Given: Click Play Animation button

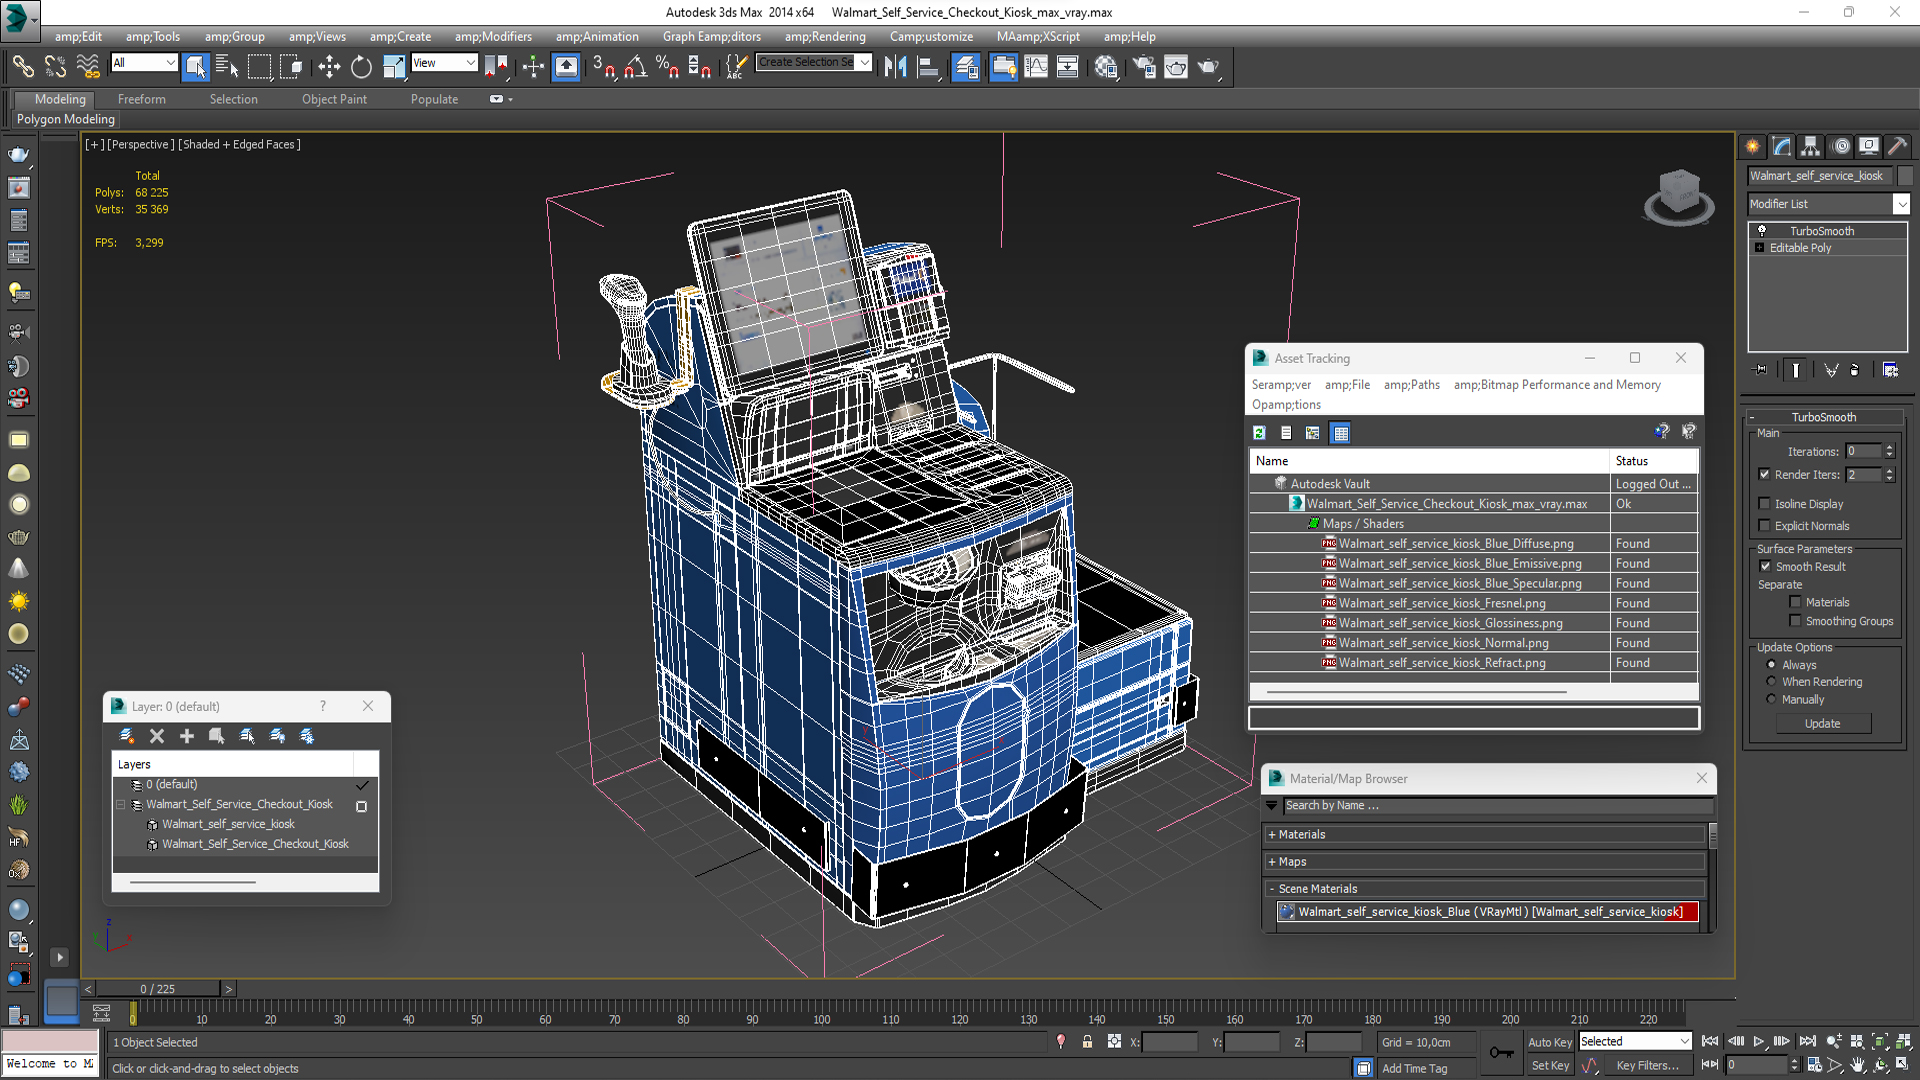Looking at the screenshot, I should (1759, 1042).
